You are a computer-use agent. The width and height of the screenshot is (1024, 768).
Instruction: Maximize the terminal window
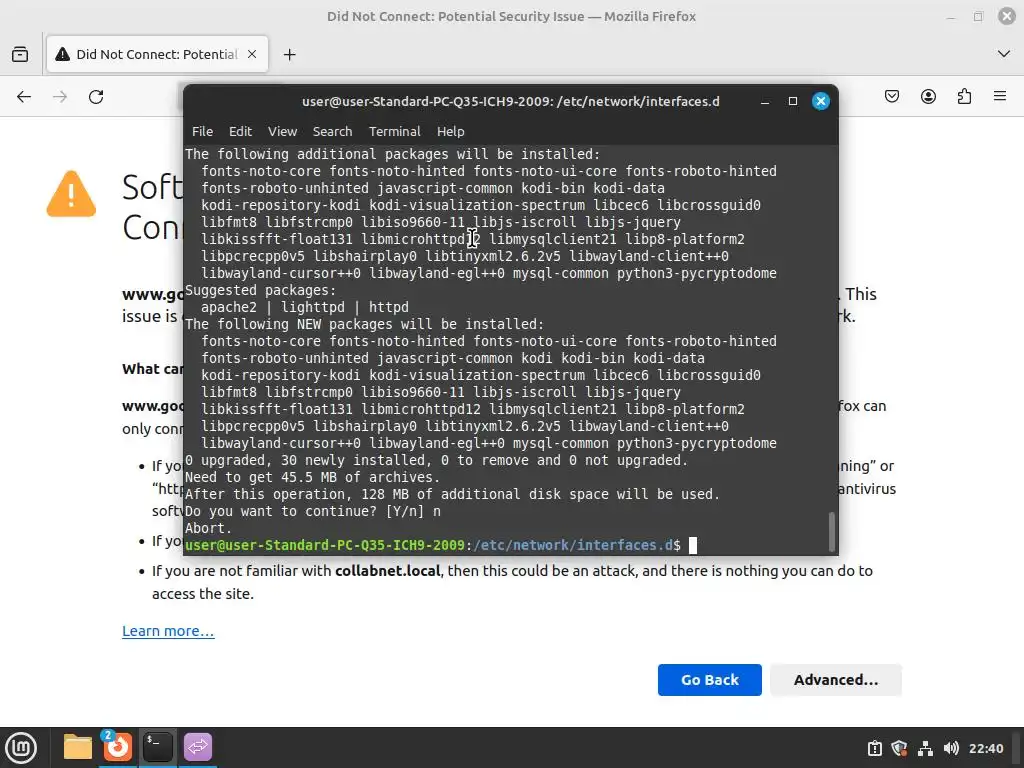tap(793, 101)
